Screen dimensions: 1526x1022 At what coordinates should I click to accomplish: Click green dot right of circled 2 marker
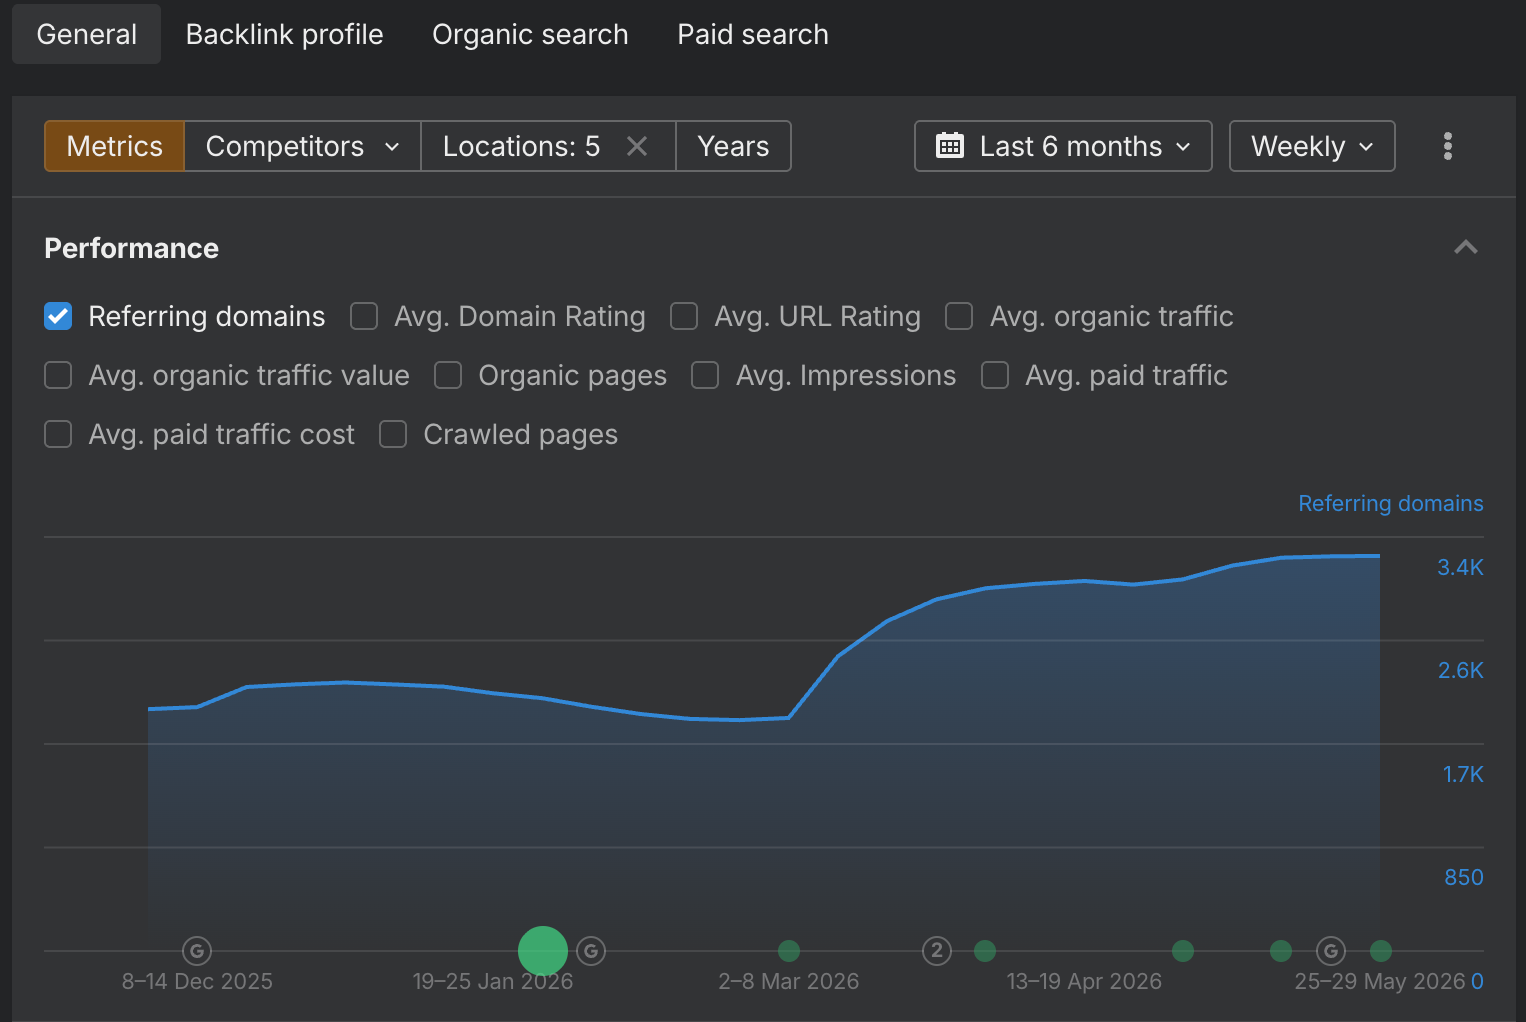[x=985, y=951]
